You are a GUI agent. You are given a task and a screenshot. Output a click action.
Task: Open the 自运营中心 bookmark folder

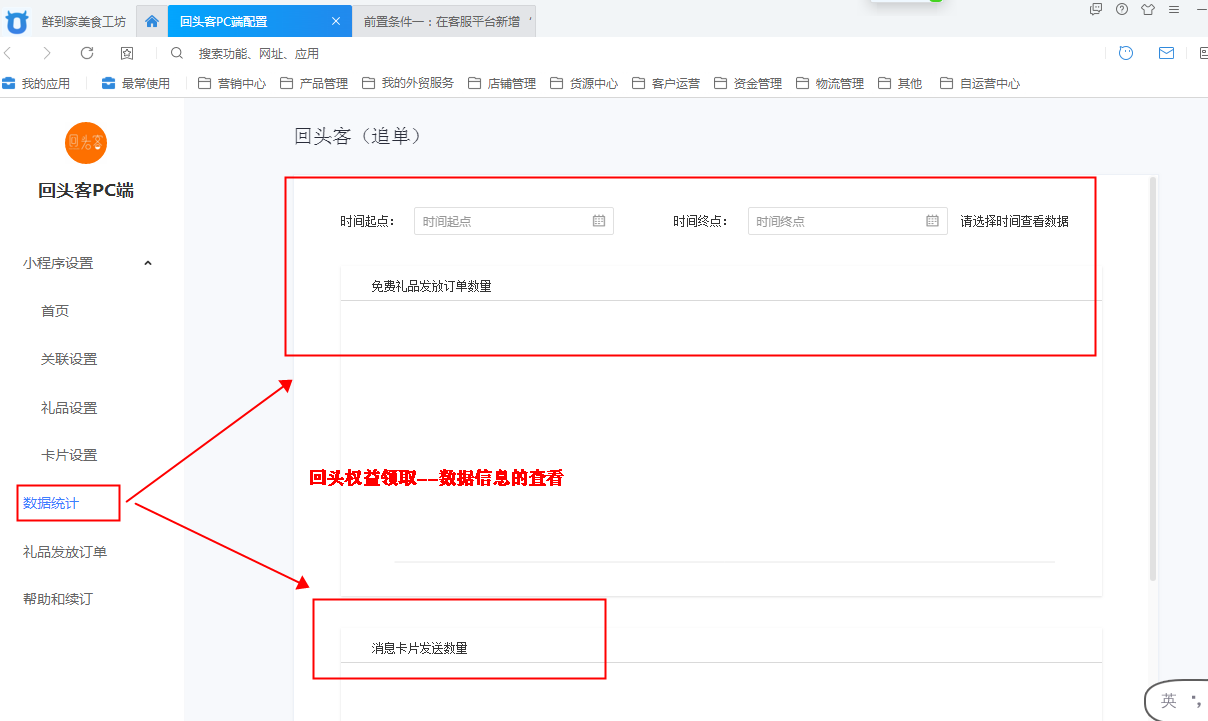980,84
